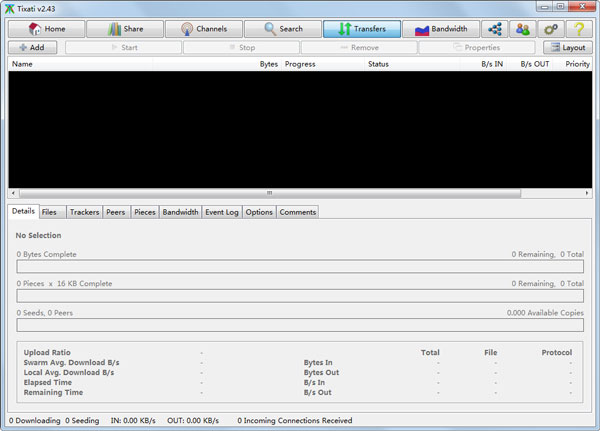Add a new transfer

[x=33, y=47]
